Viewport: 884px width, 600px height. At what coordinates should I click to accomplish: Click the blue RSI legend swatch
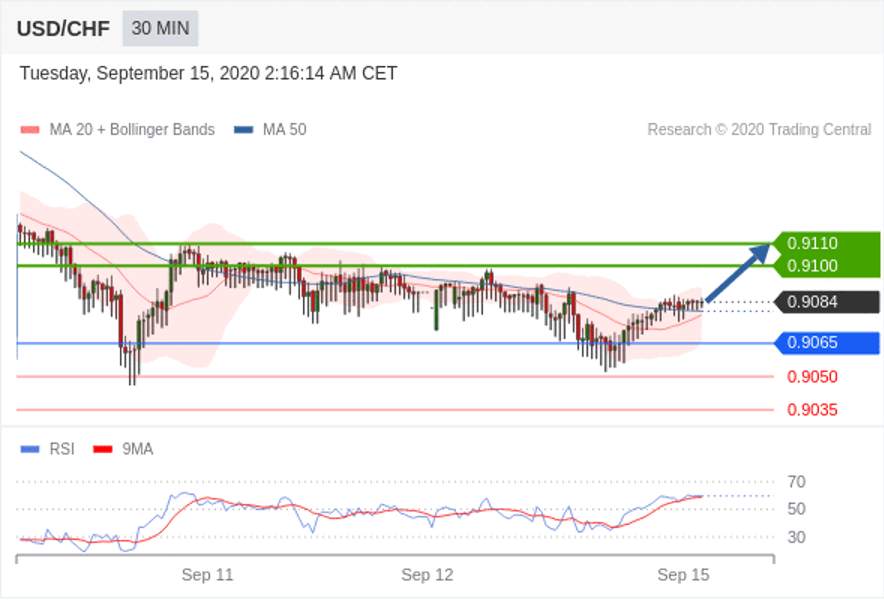pos(30,449)
